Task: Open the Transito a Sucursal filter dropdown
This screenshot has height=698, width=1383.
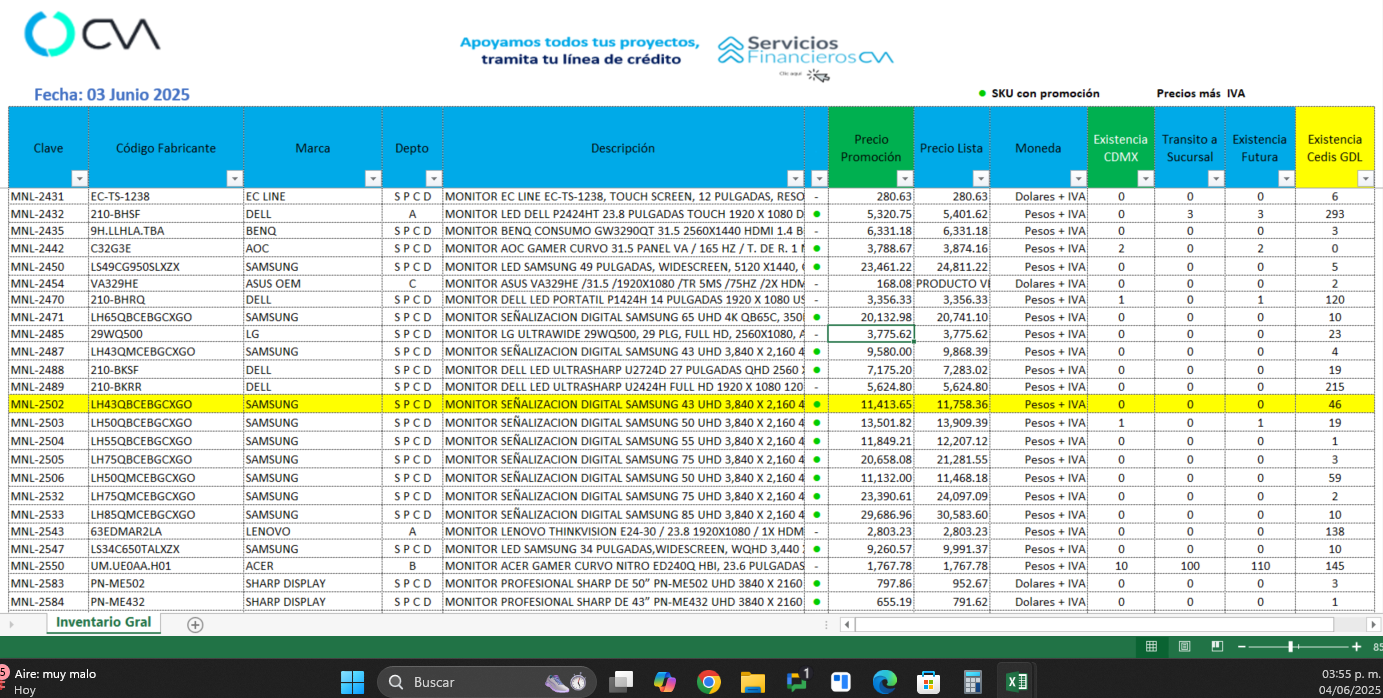Action: [x=1216, y=179]
